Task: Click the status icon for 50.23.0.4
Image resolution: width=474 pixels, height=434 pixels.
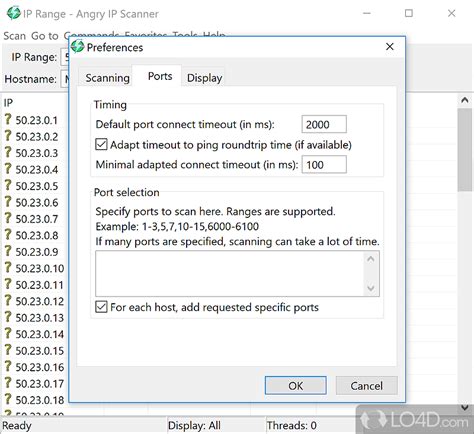Action: click(x=8, y=169)
